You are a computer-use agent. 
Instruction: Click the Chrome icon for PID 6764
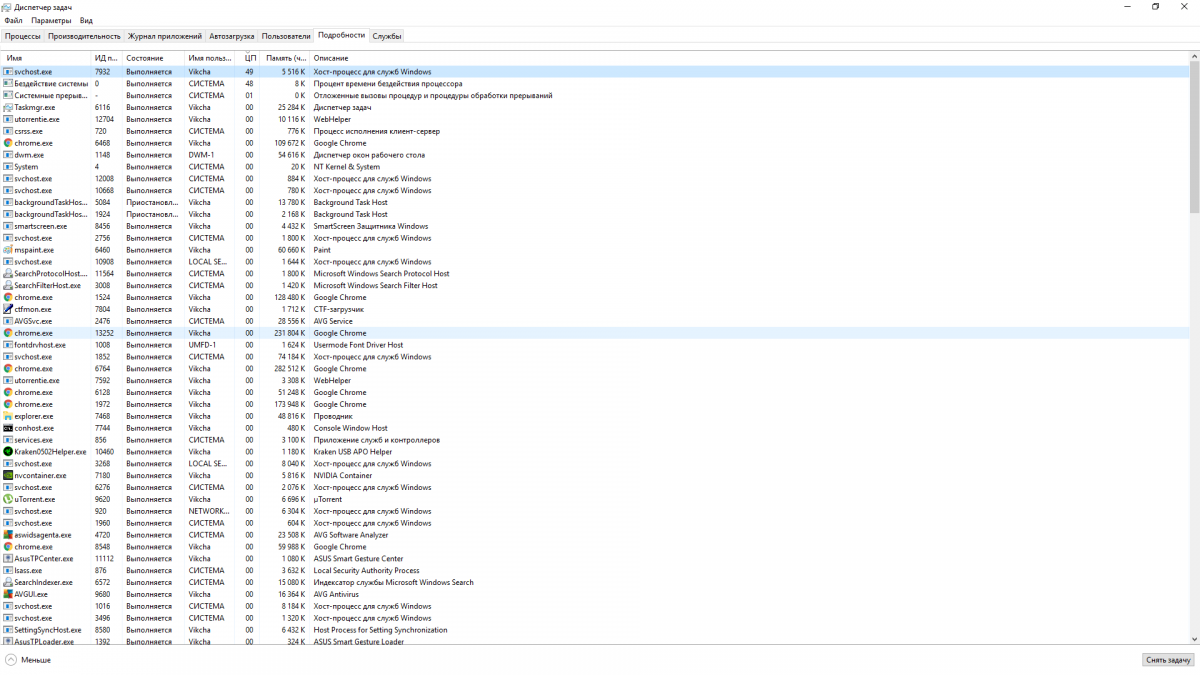(x=8, y=369)
